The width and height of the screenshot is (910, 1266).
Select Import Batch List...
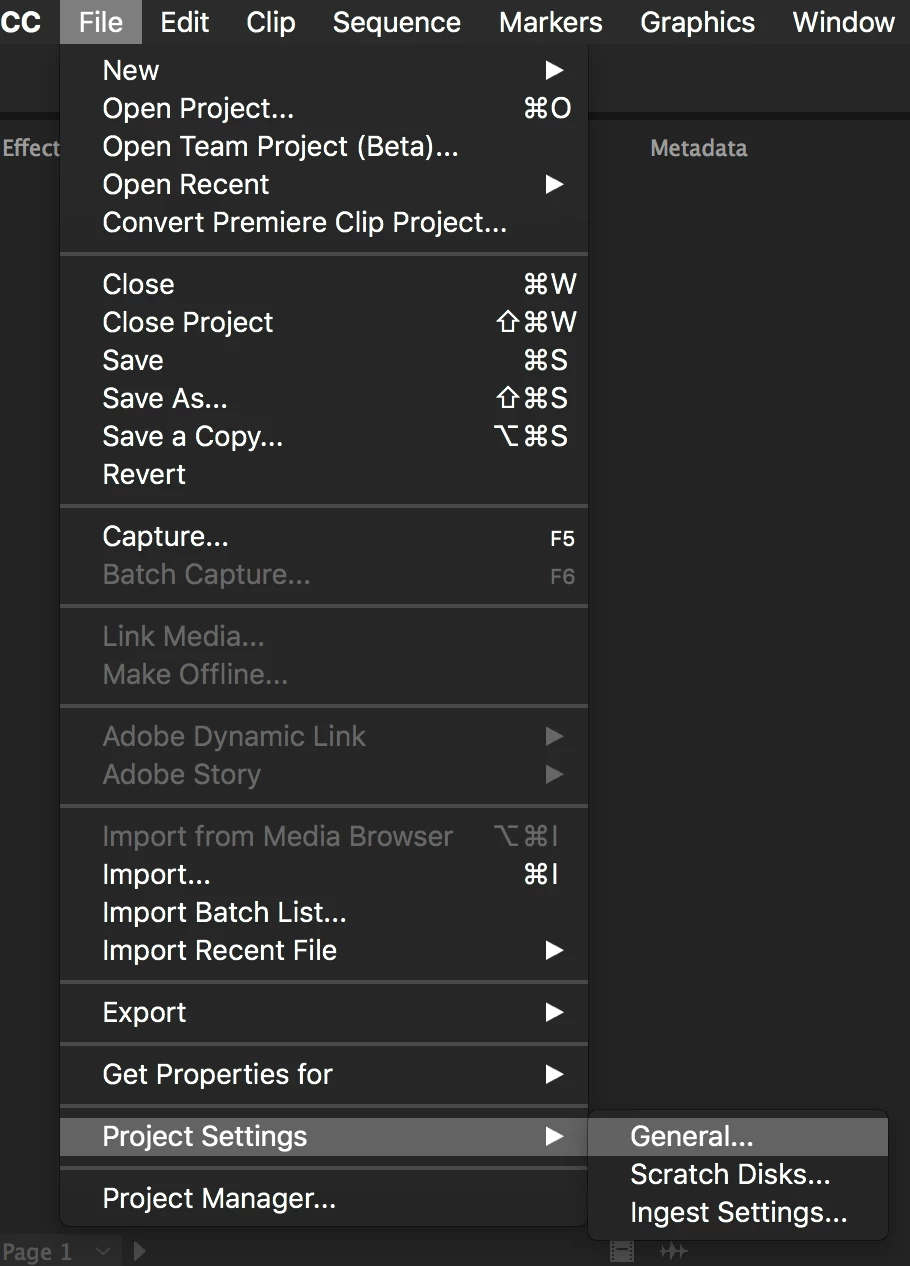click(x=324, y=912)
